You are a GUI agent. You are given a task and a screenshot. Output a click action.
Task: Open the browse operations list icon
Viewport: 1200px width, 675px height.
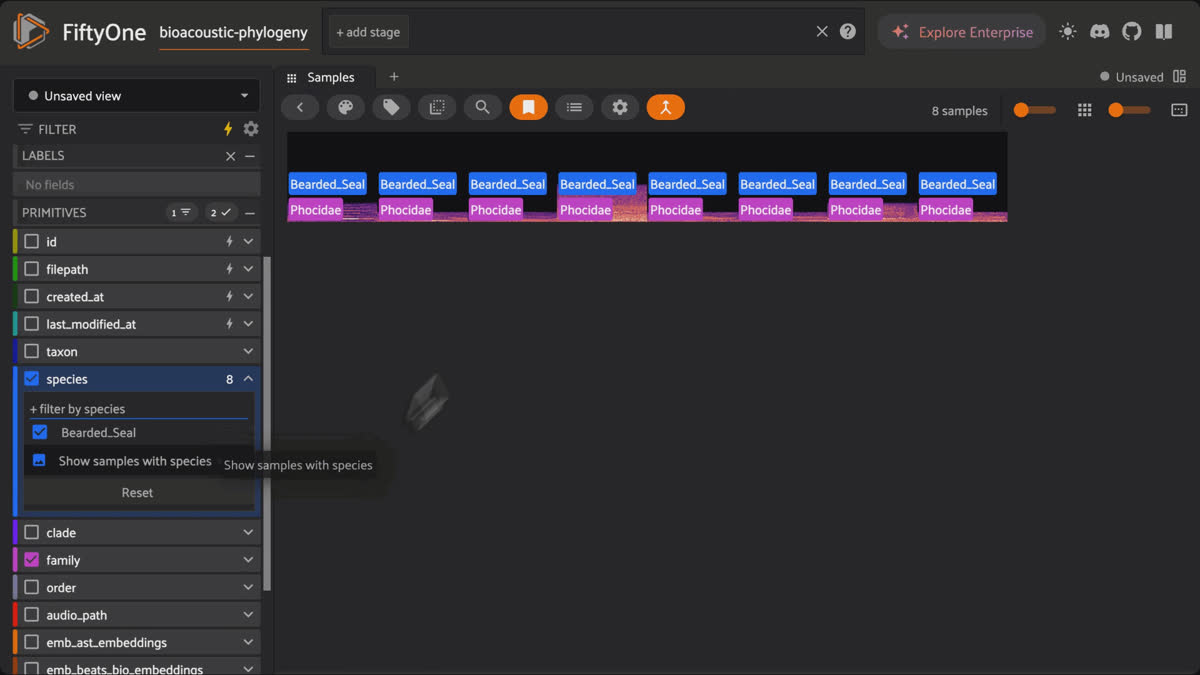click(574, 108)
